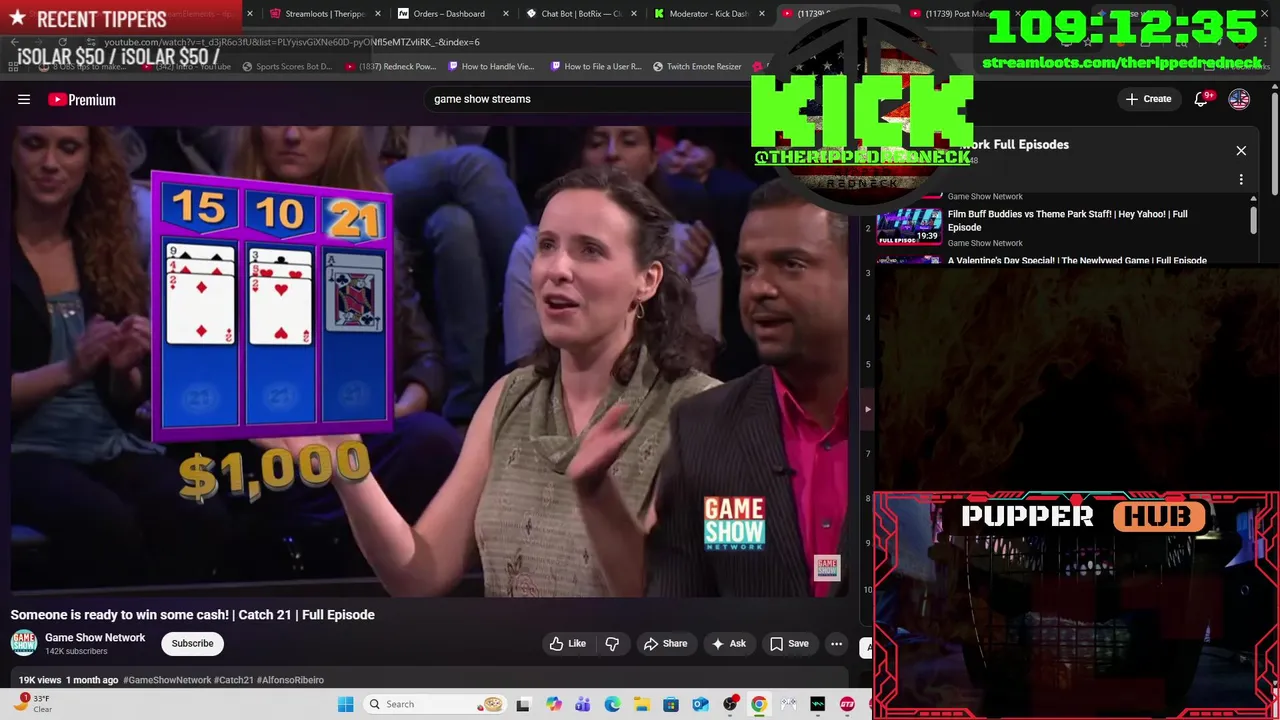Open more actions ellipsis beside Save

pos(836,644)
